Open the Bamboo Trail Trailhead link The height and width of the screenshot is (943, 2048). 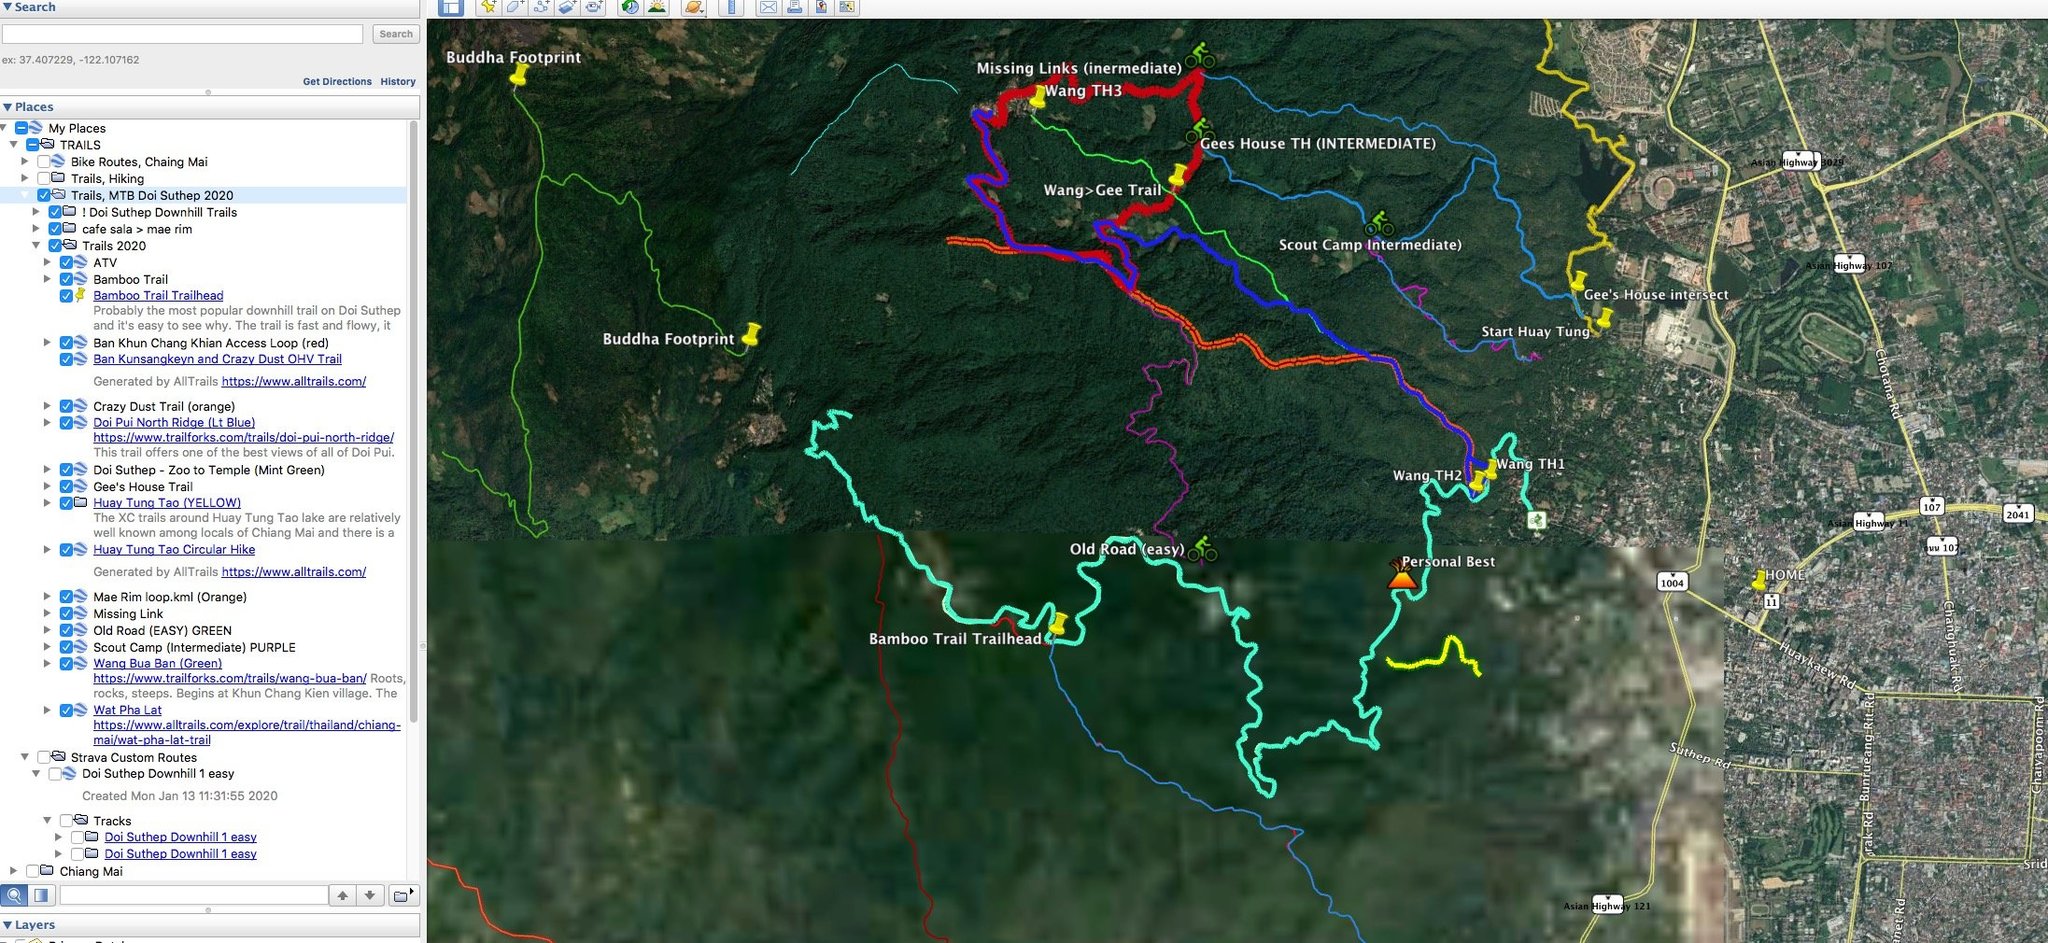(158, 295)
